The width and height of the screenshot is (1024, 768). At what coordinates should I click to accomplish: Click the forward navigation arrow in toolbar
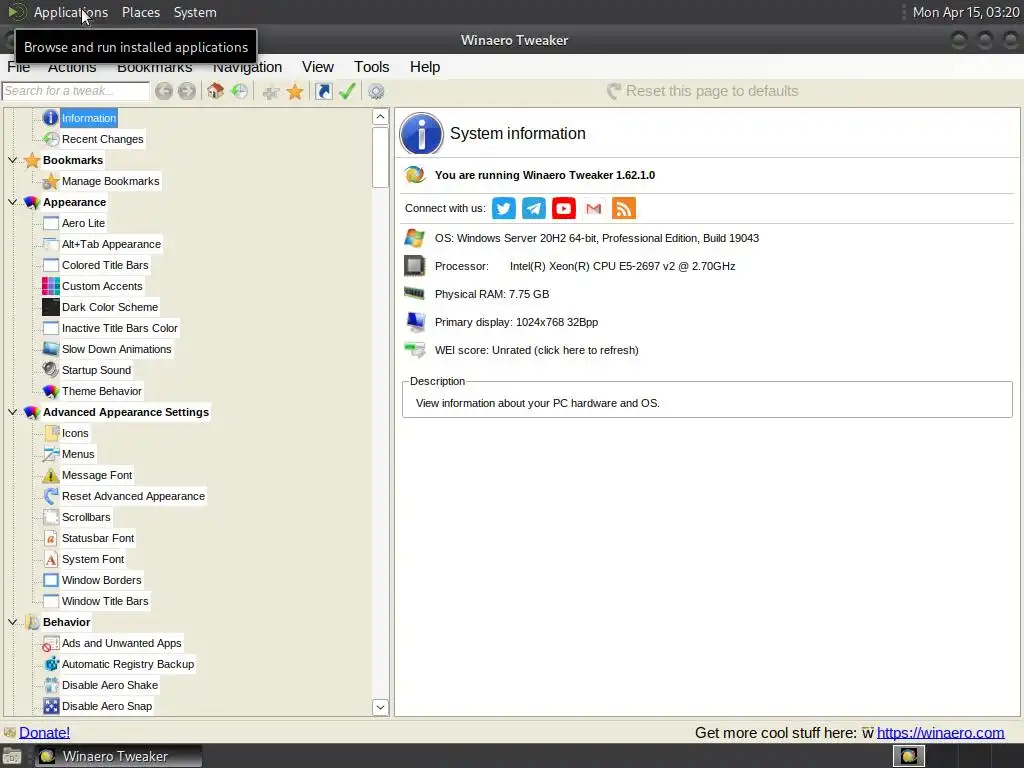click(x=187, y=91)
